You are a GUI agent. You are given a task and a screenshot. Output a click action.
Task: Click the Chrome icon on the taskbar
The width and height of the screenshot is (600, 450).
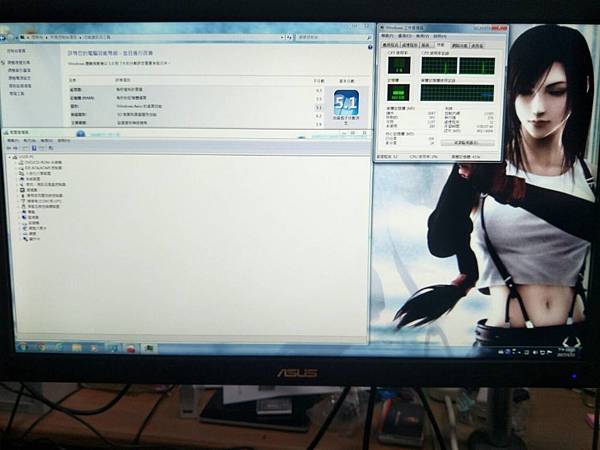41,347
